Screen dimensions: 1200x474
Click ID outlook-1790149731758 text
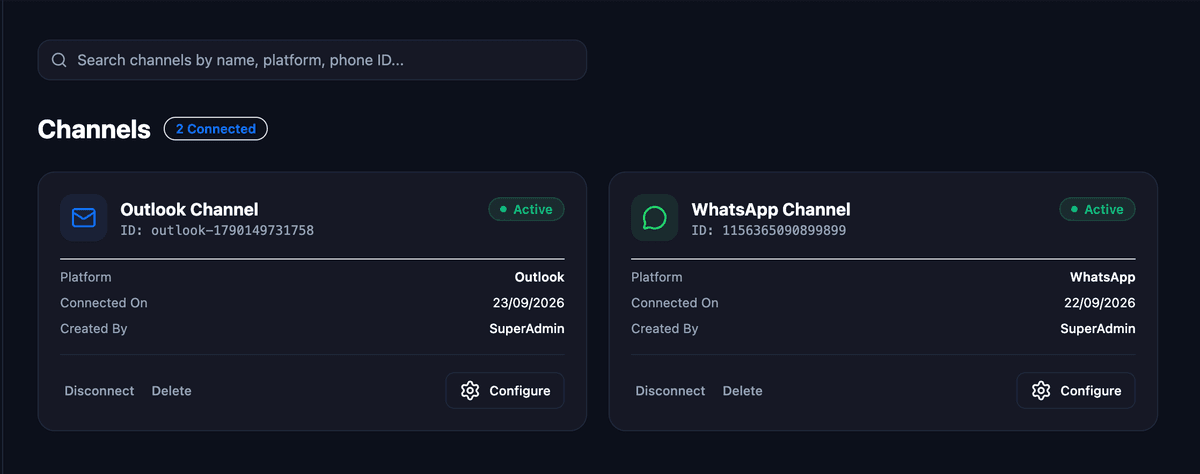tap(217, 231)
